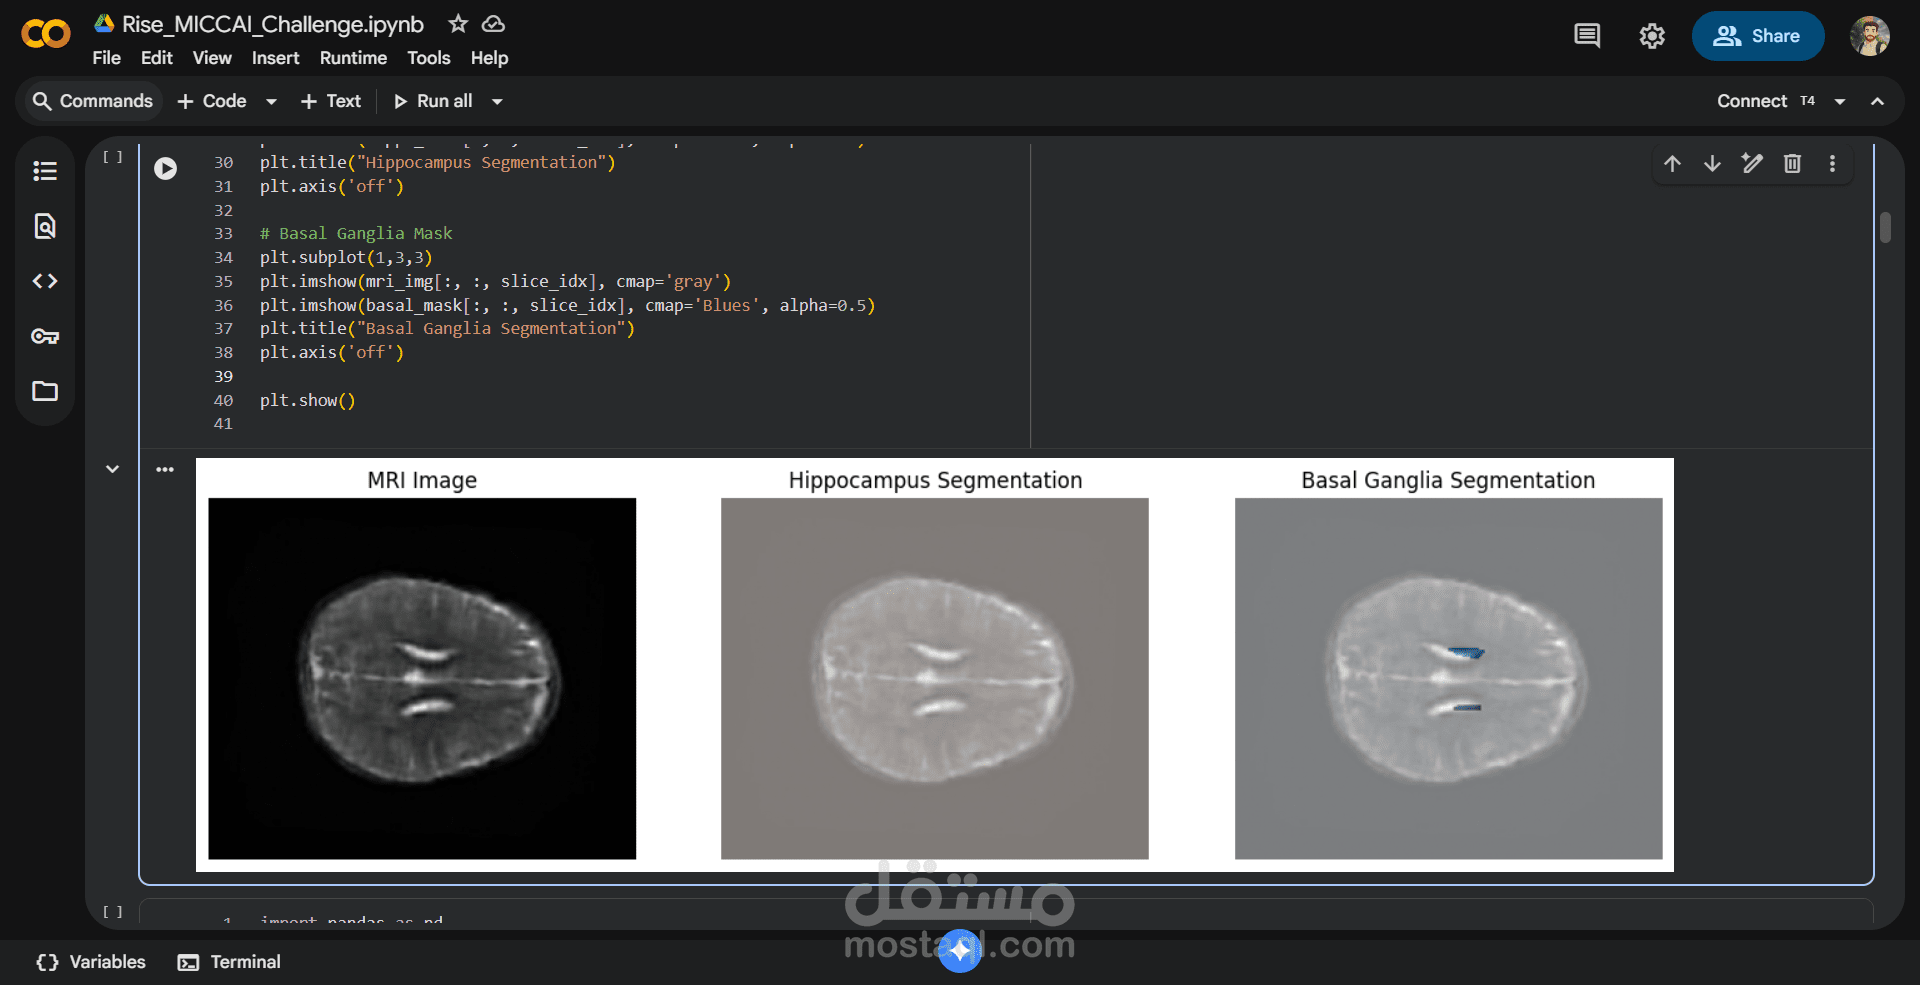
Task: Open the Variables panel
Action: [x=91, y=962]
